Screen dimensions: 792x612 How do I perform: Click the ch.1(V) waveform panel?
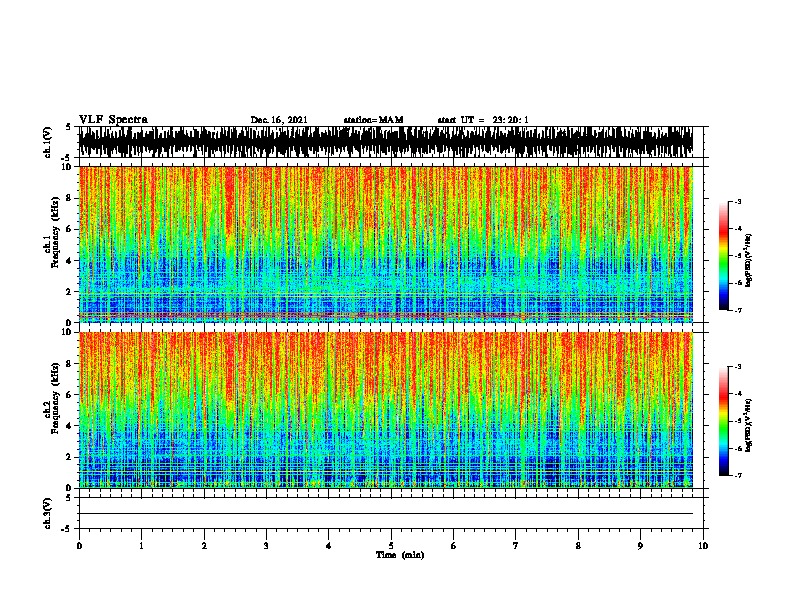[x=386, y=142]
